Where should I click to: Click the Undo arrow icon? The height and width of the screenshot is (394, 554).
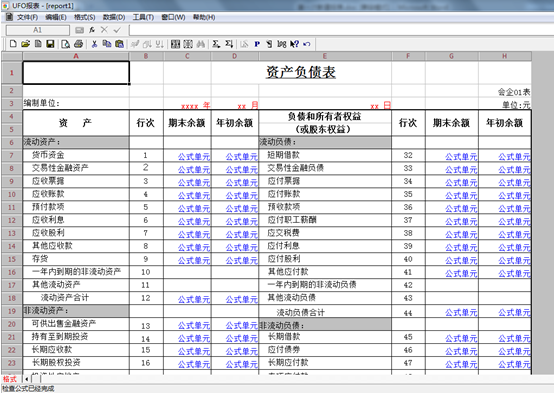307,44
